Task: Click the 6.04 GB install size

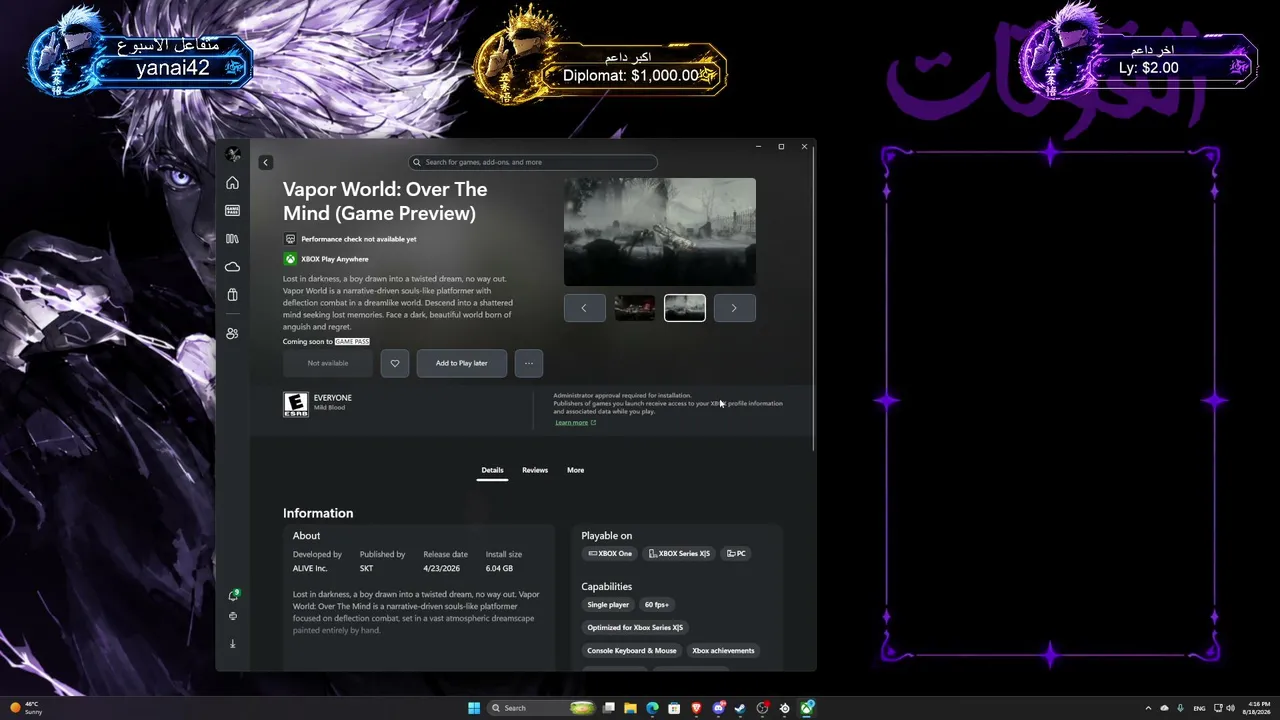Action: point(499,568)
